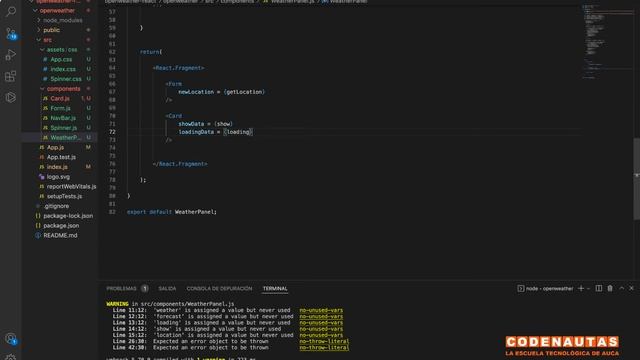The image size is (640, 360).
Task: Open new terminal launch profile dropdown
Action: [x=588, y=289]
